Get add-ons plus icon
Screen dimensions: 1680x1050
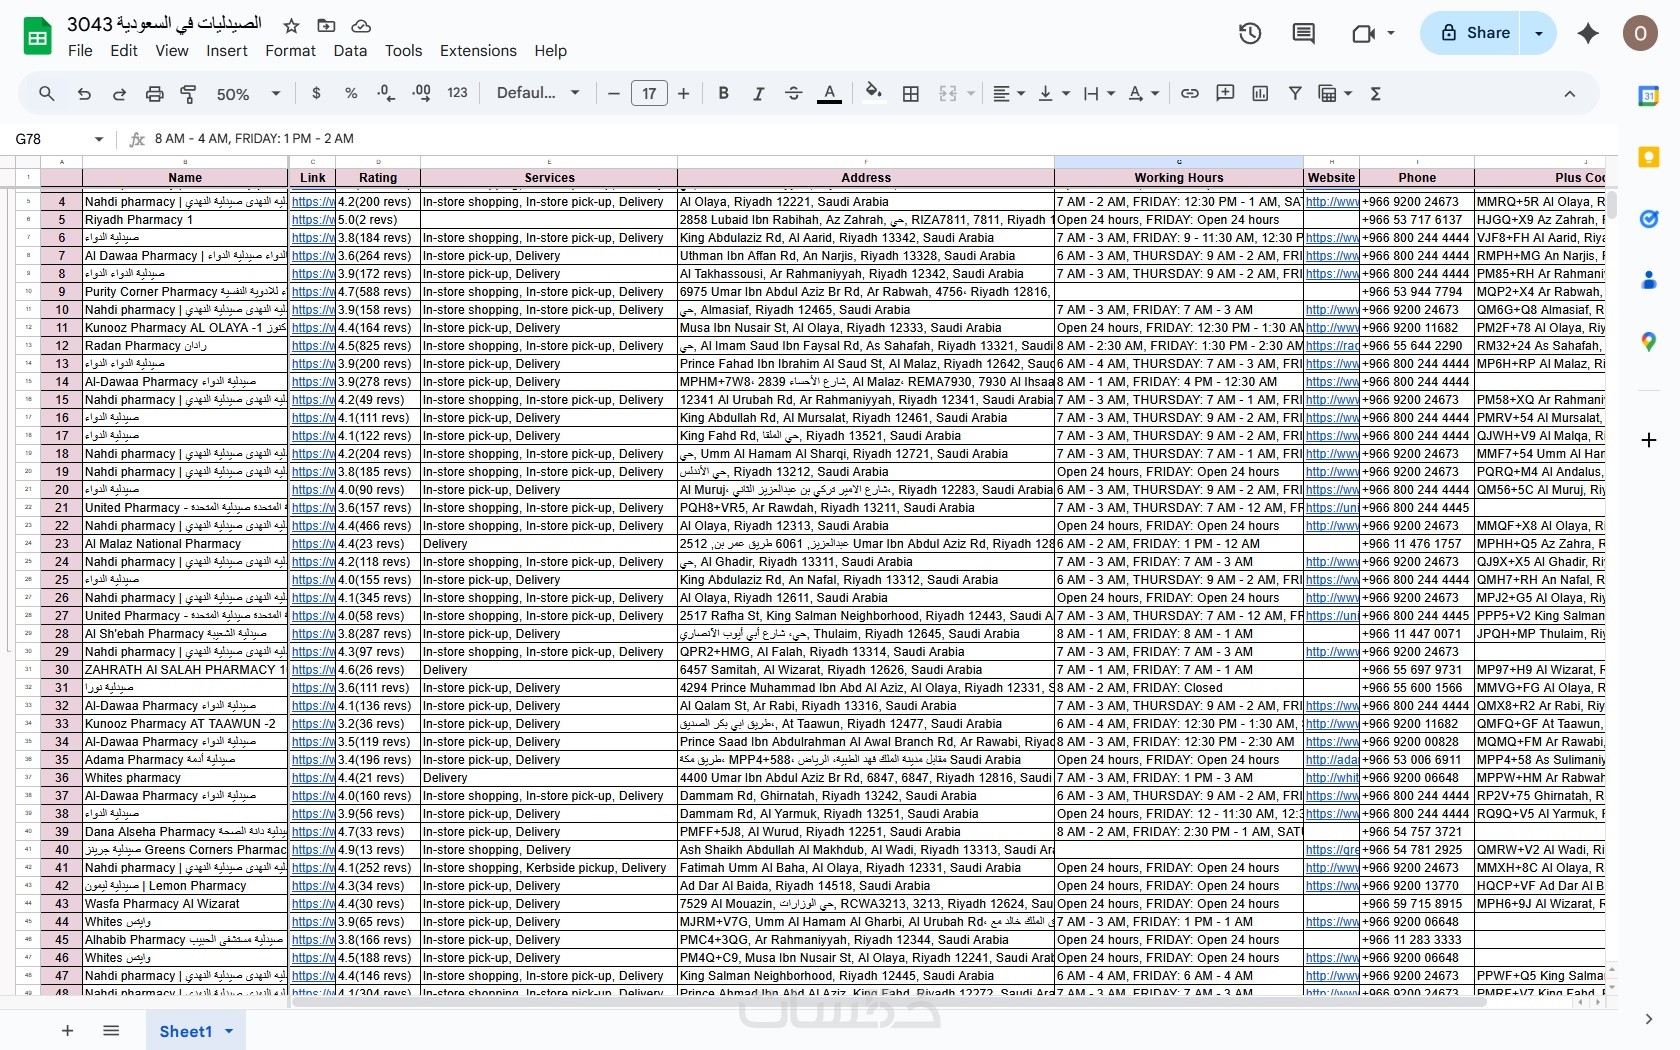(x=1649, y=440)
